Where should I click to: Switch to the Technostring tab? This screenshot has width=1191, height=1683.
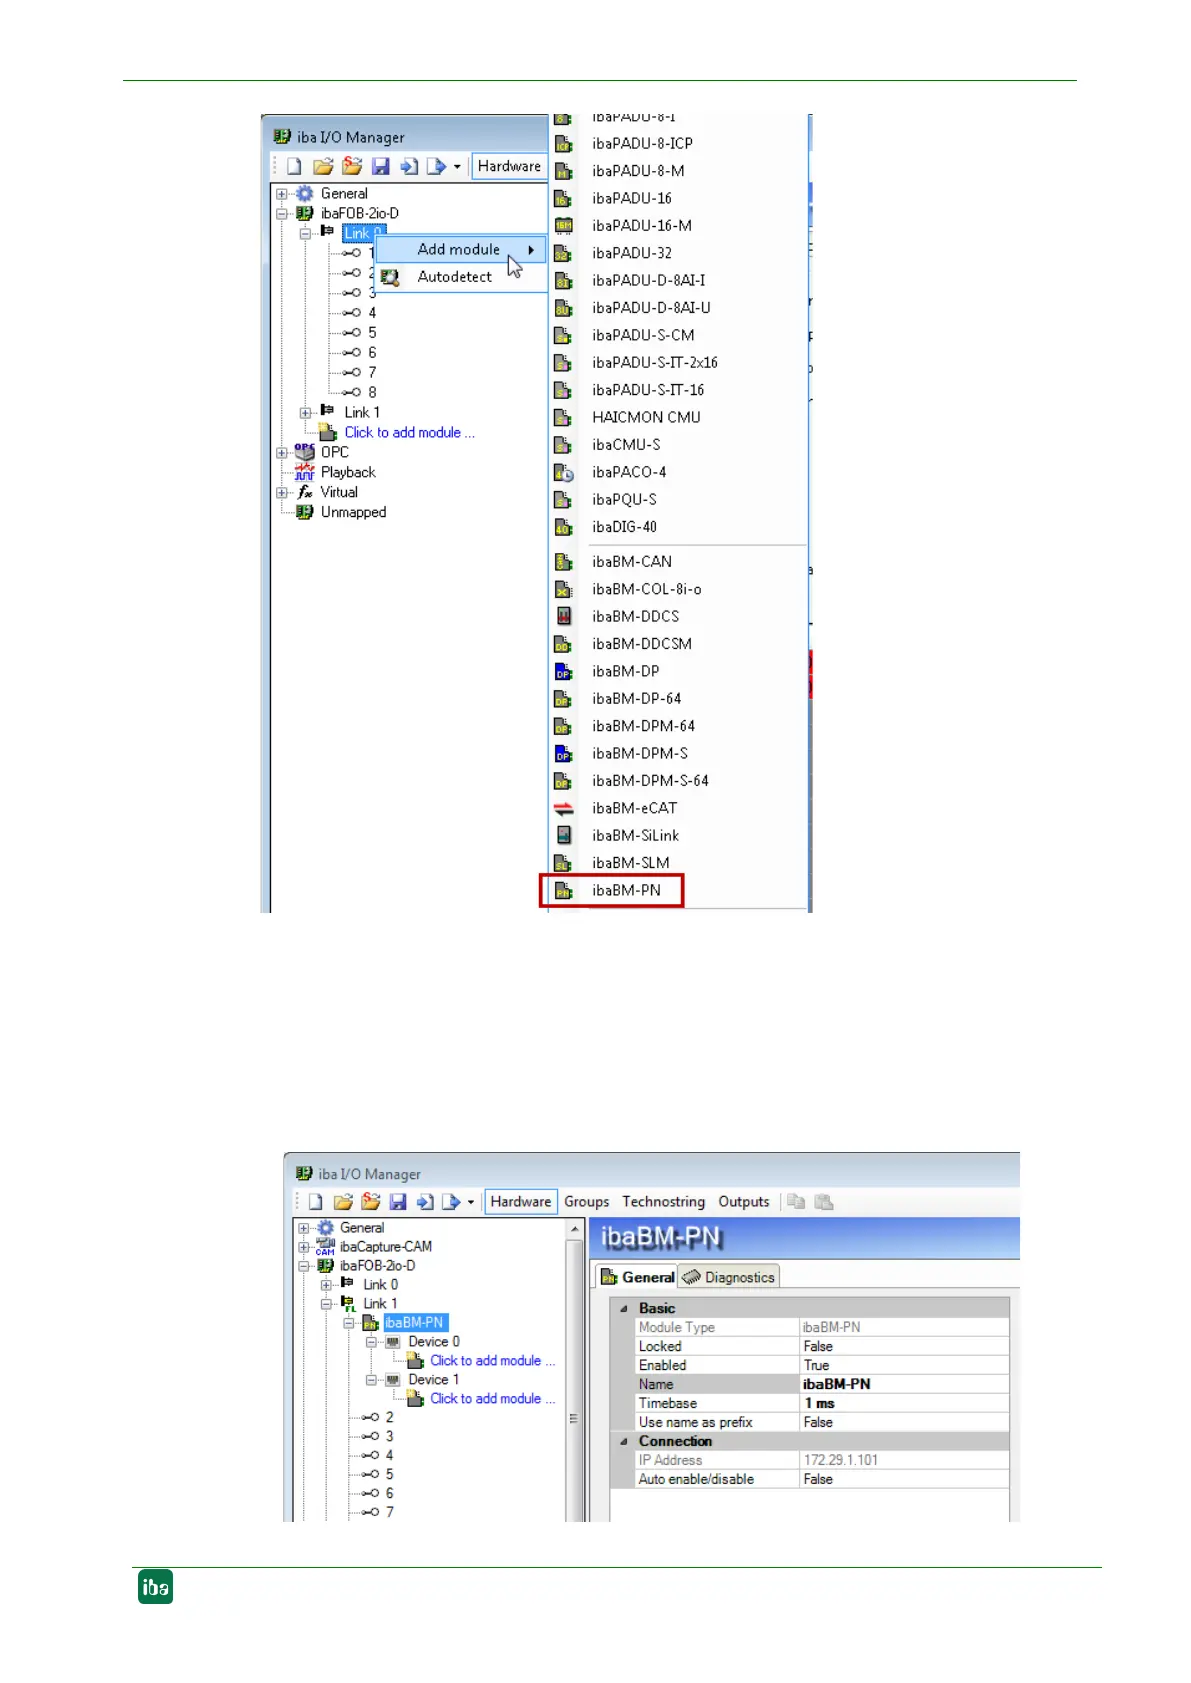[x=663, y=1202]
